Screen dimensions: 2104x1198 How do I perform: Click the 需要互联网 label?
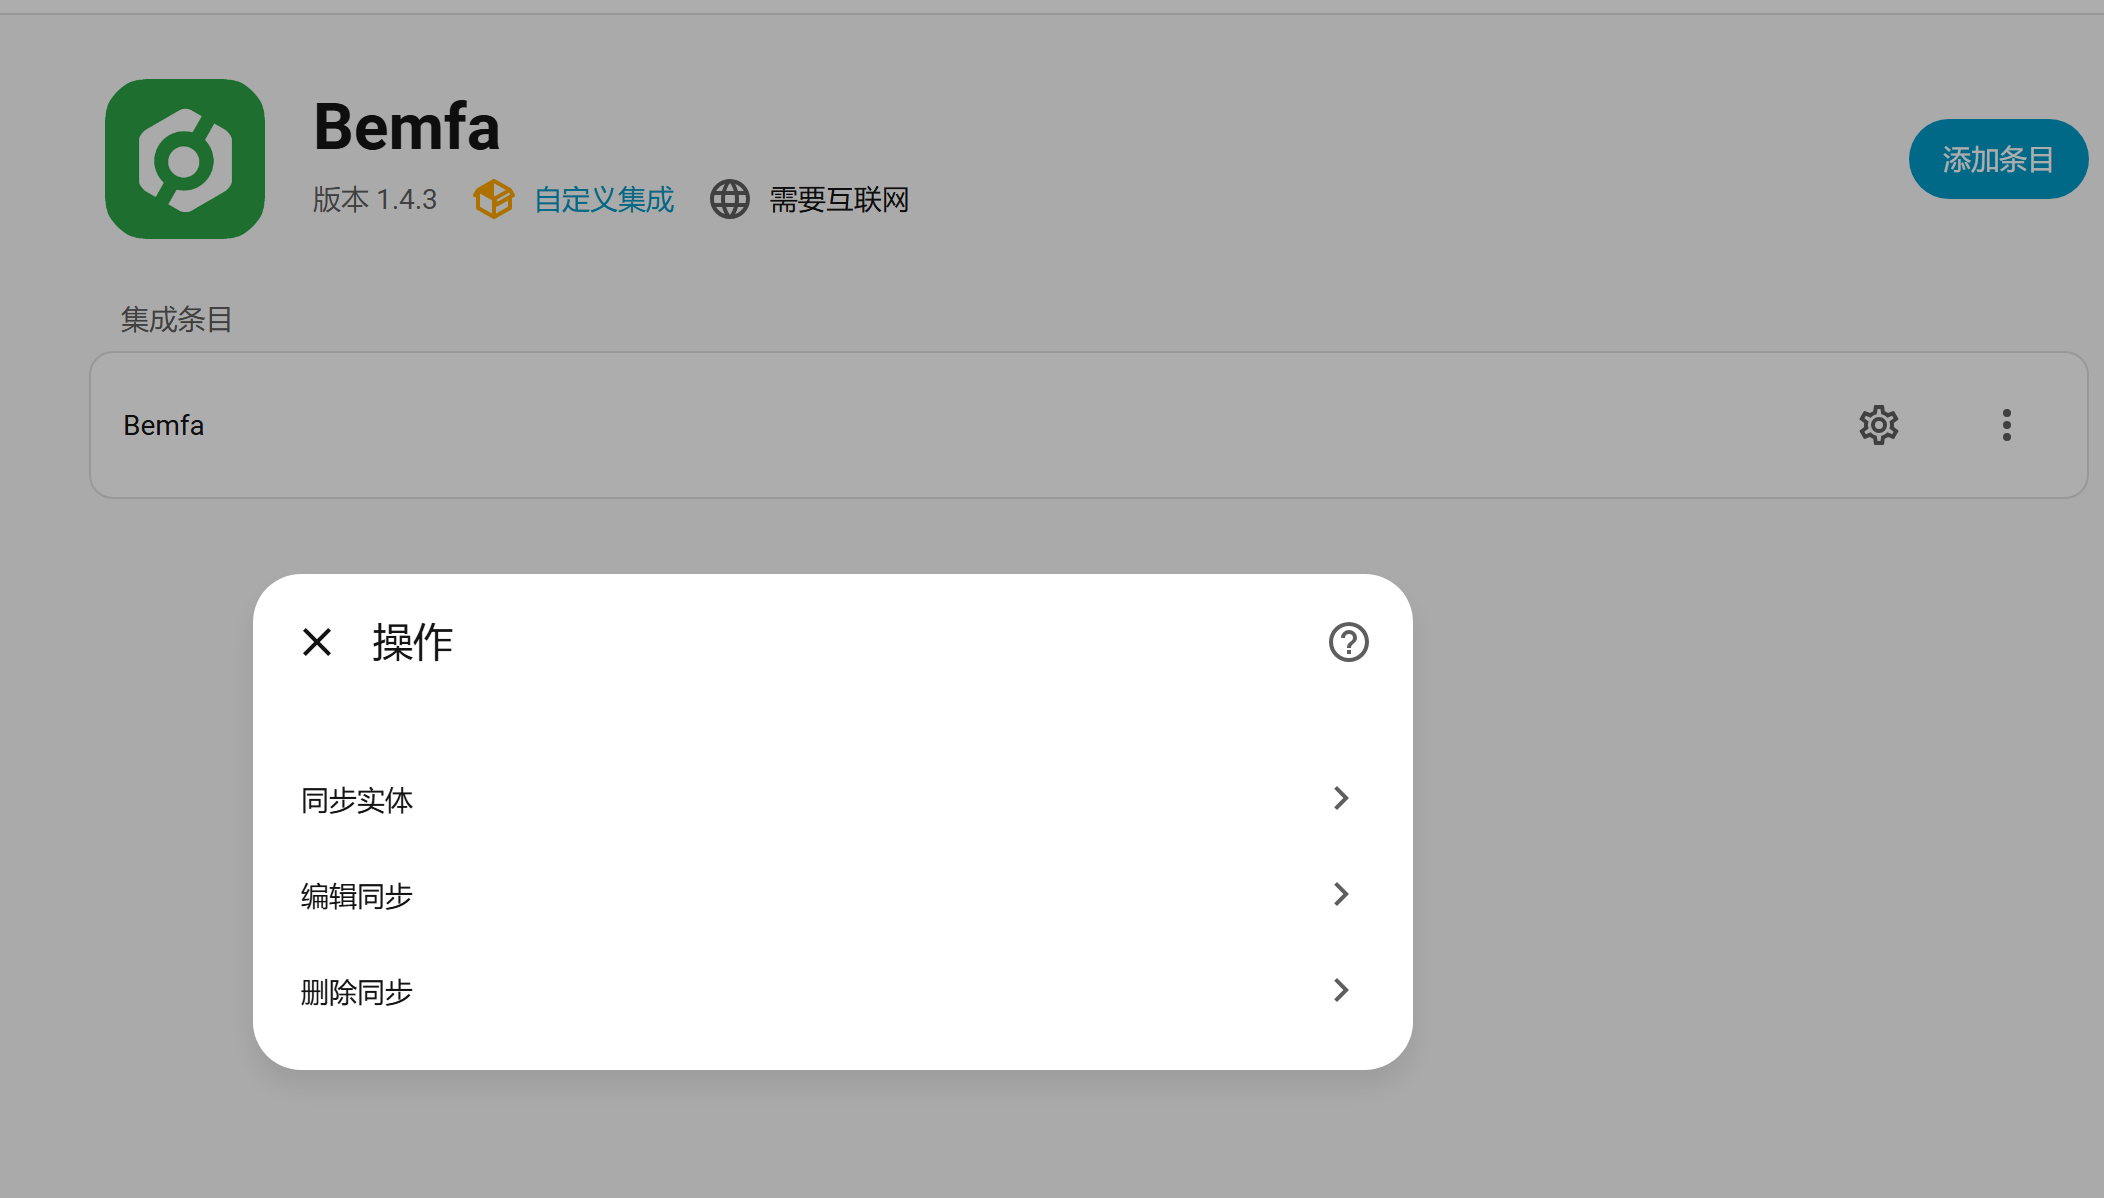pos(839,199)
